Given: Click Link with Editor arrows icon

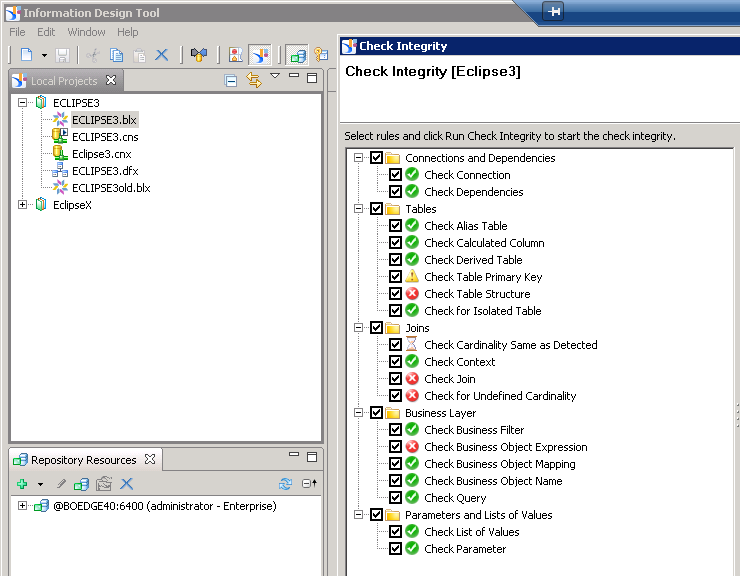Looking at the screenshot, I should click(254, 80).
